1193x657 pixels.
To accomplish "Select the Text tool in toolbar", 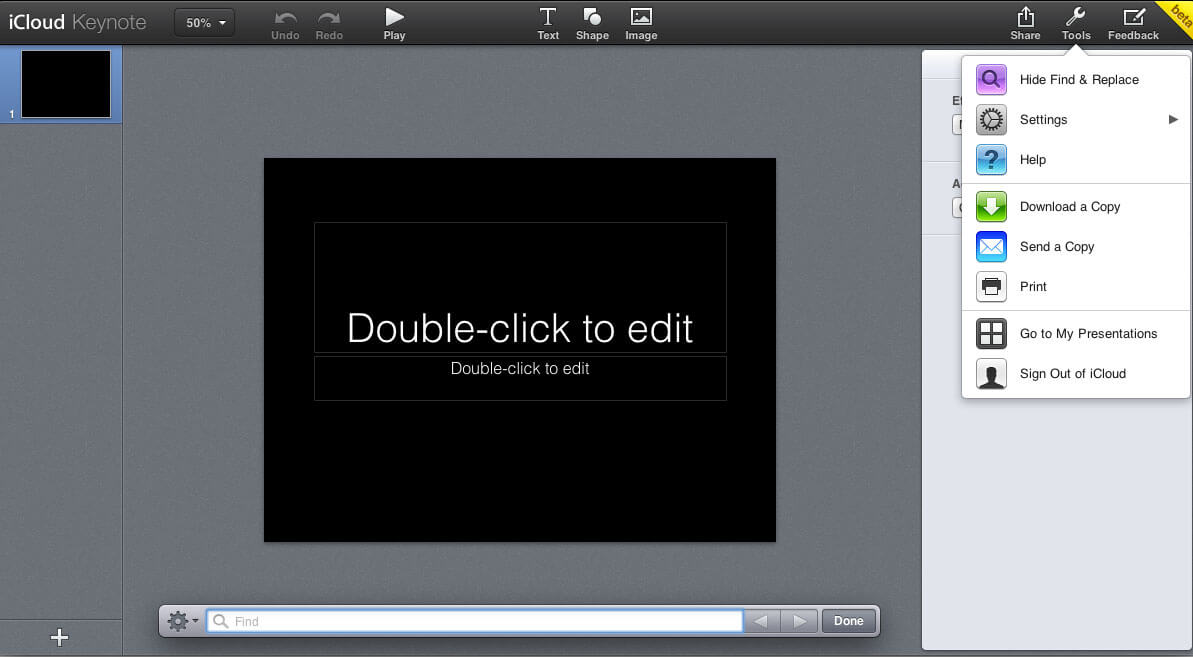I will point(548,17).
